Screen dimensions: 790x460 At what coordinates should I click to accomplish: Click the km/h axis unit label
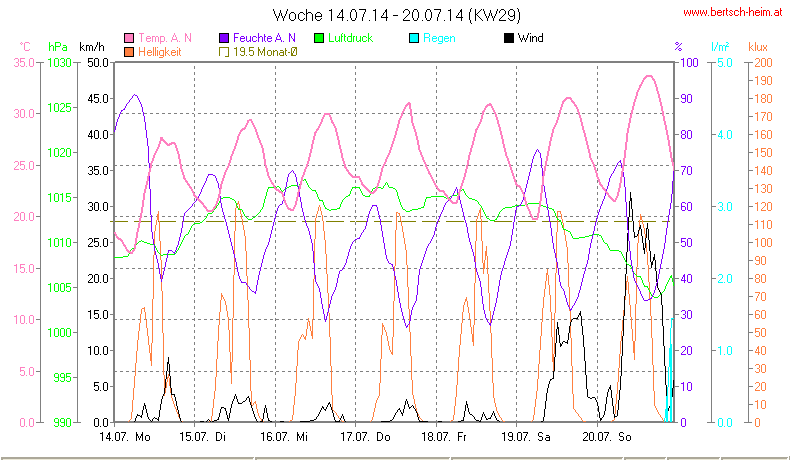(x=92, y=47)
